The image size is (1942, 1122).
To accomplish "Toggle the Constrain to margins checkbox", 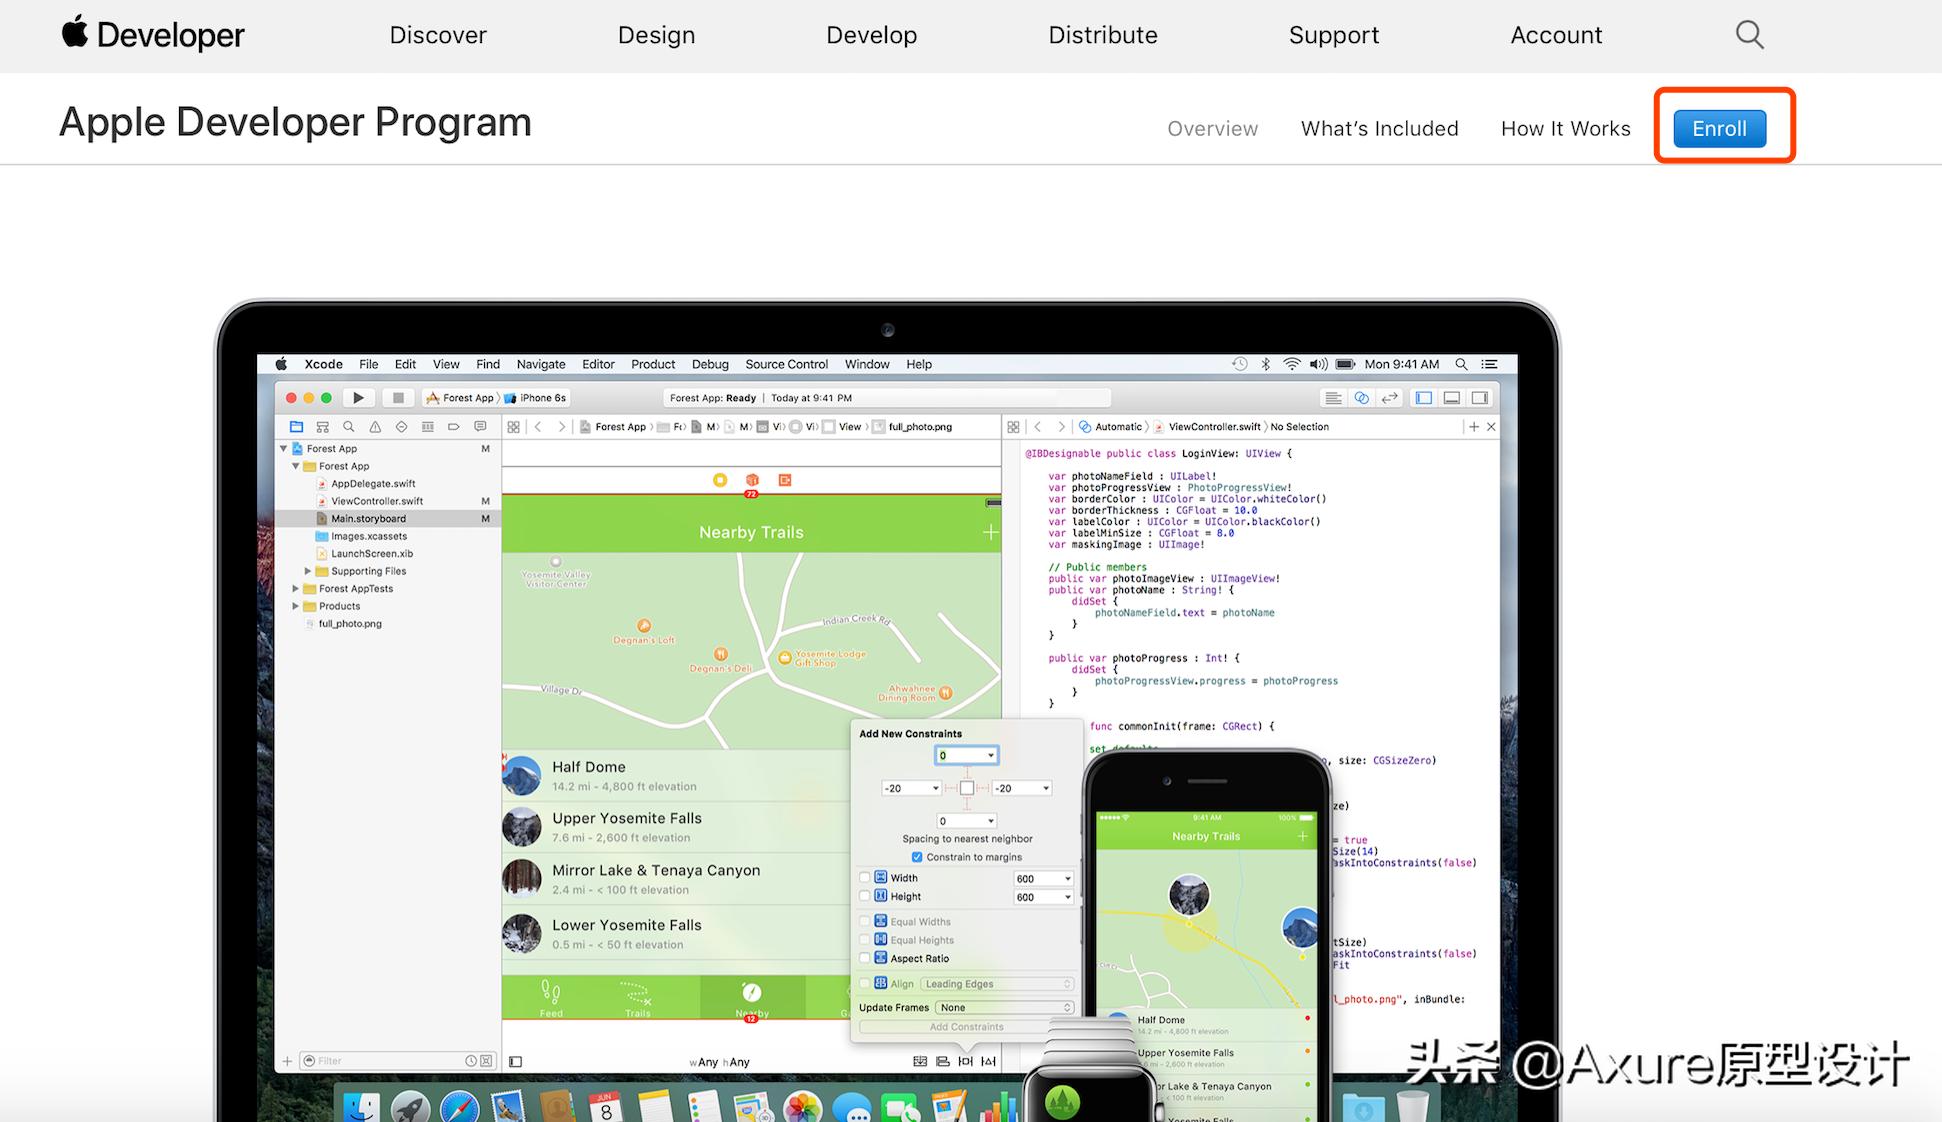I will coord(917,857).
